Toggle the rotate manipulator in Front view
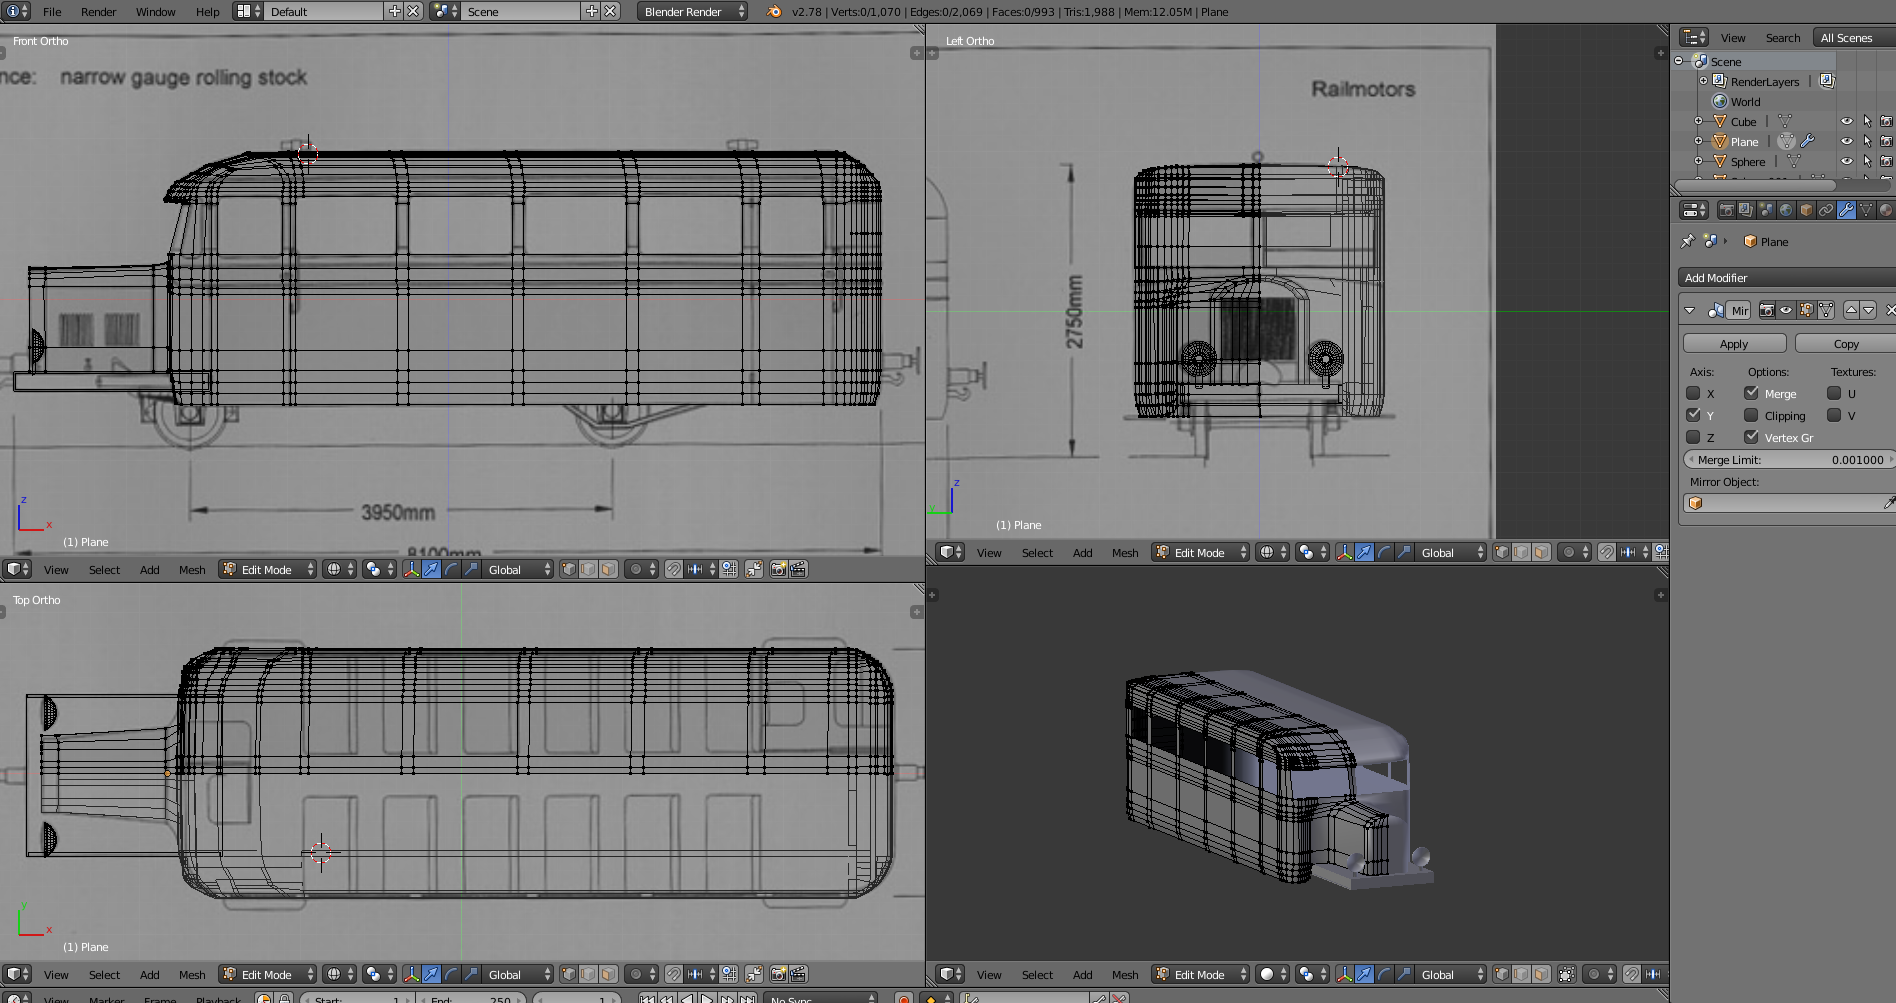The height and width of the screenshot is (1003, 1896). (451, 569)
